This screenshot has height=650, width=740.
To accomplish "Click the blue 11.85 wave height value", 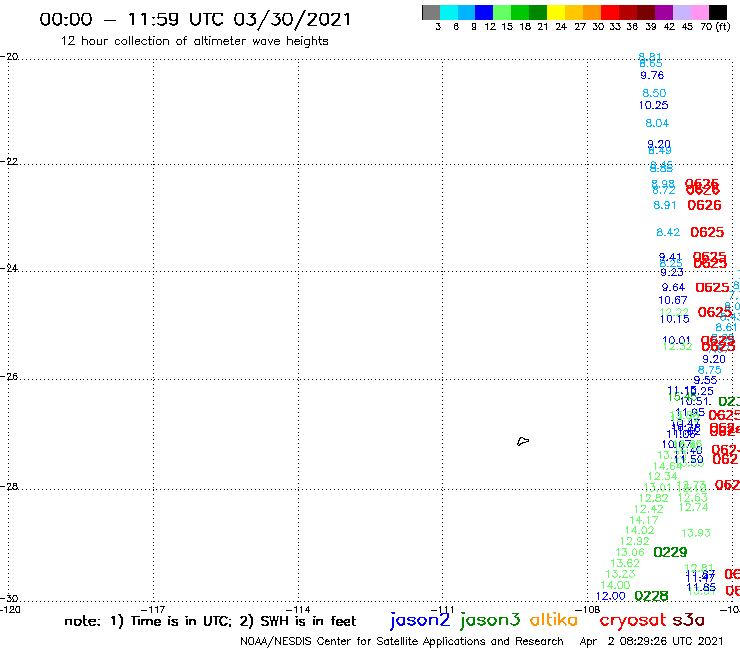I will pyautogui.click(x=701, y=588).
